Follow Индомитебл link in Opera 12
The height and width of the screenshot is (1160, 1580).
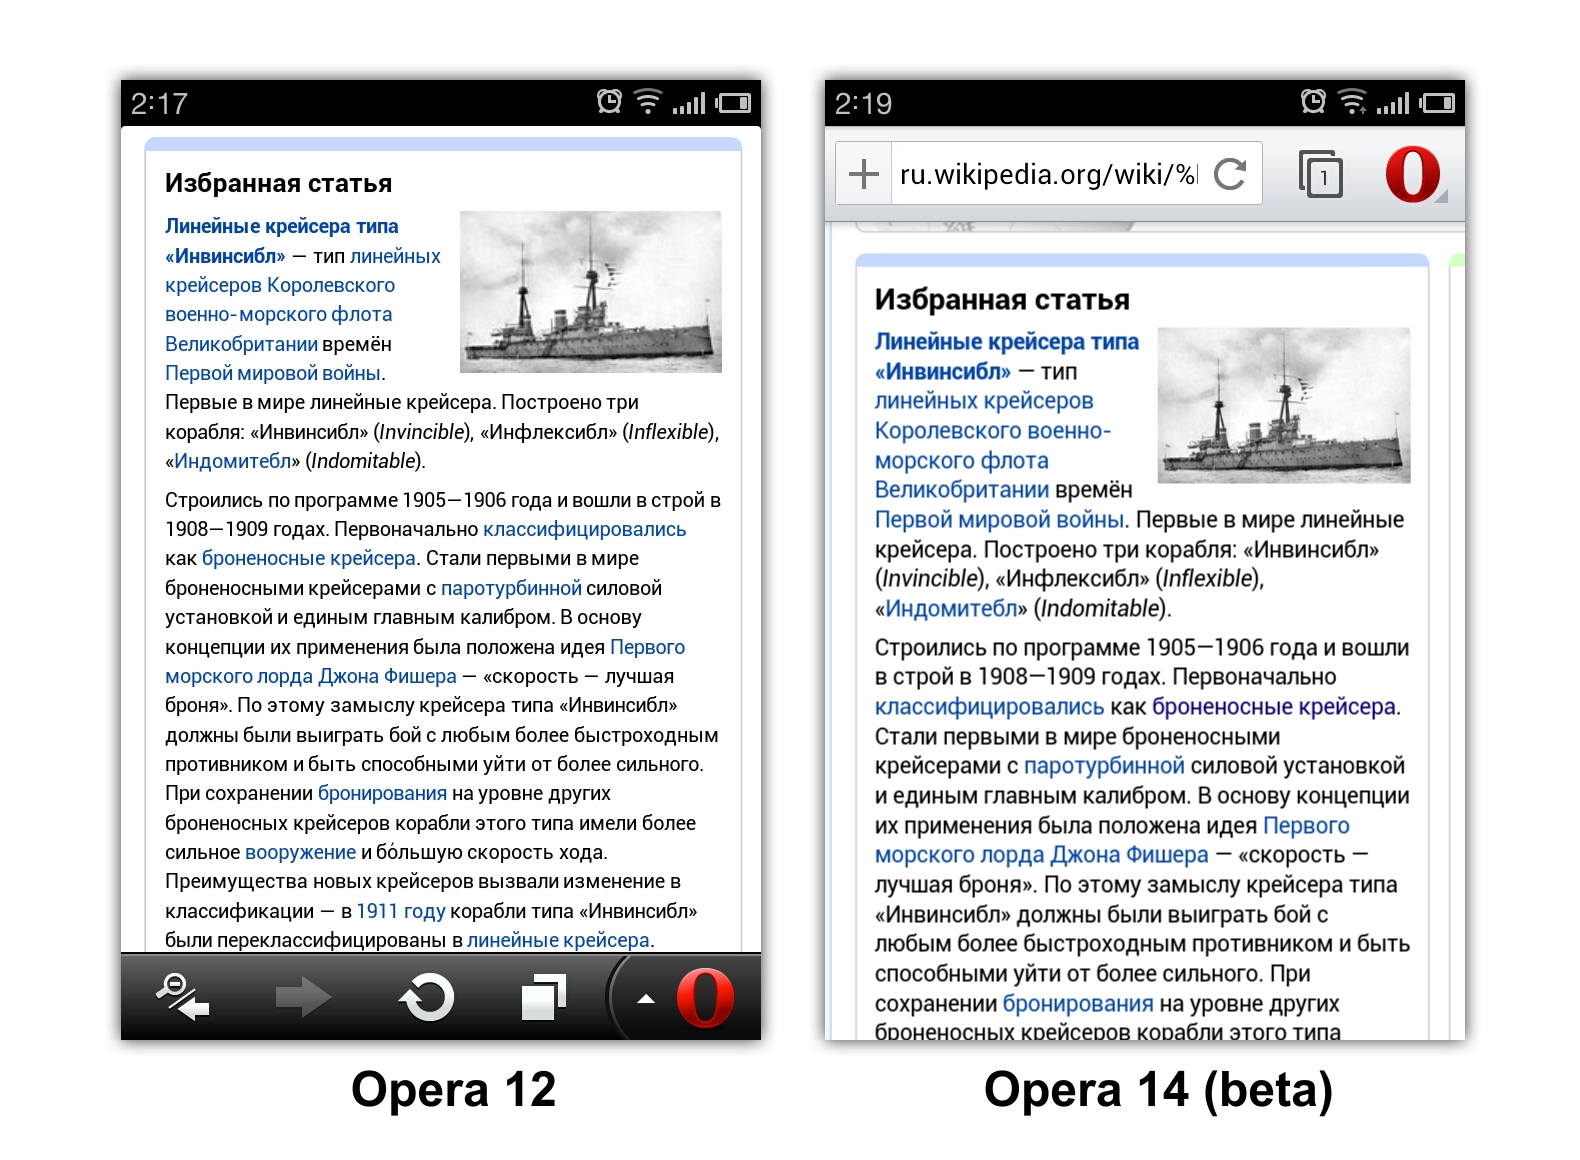click(x=232, y=461)
